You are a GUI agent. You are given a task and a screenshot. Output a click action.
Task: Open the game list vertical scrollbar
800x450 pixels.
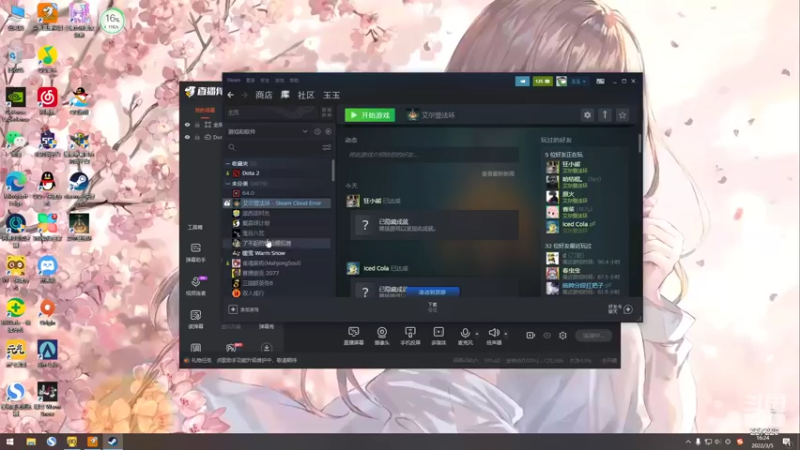click(333, 170)
